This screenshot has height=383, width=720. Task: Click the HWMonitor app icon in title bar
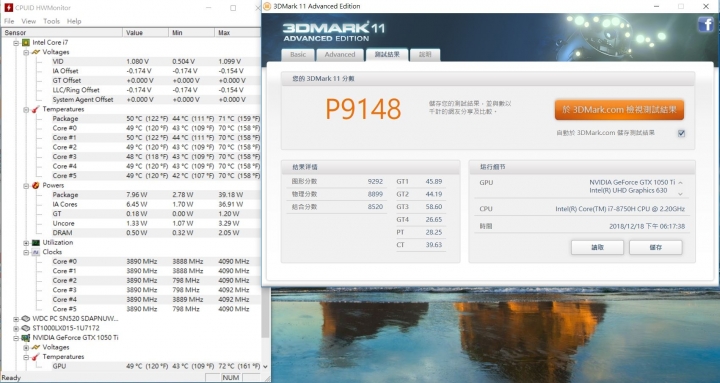pos(8,7)
